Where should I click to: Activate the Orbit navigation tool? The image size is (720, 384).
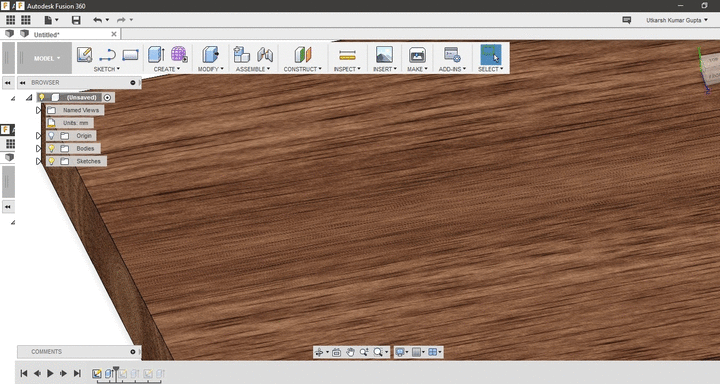pos(319,352)
